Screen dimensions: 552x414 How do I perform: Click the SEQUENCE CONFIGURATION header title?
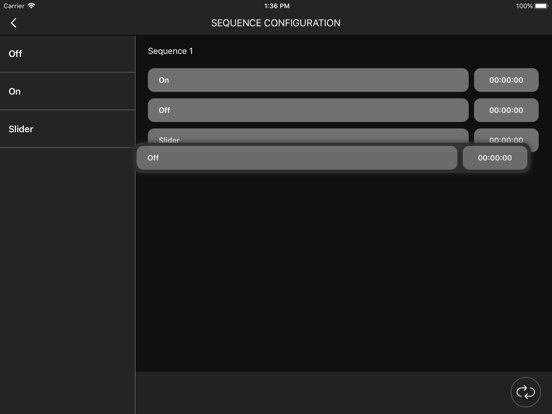[x=276, y=23]
